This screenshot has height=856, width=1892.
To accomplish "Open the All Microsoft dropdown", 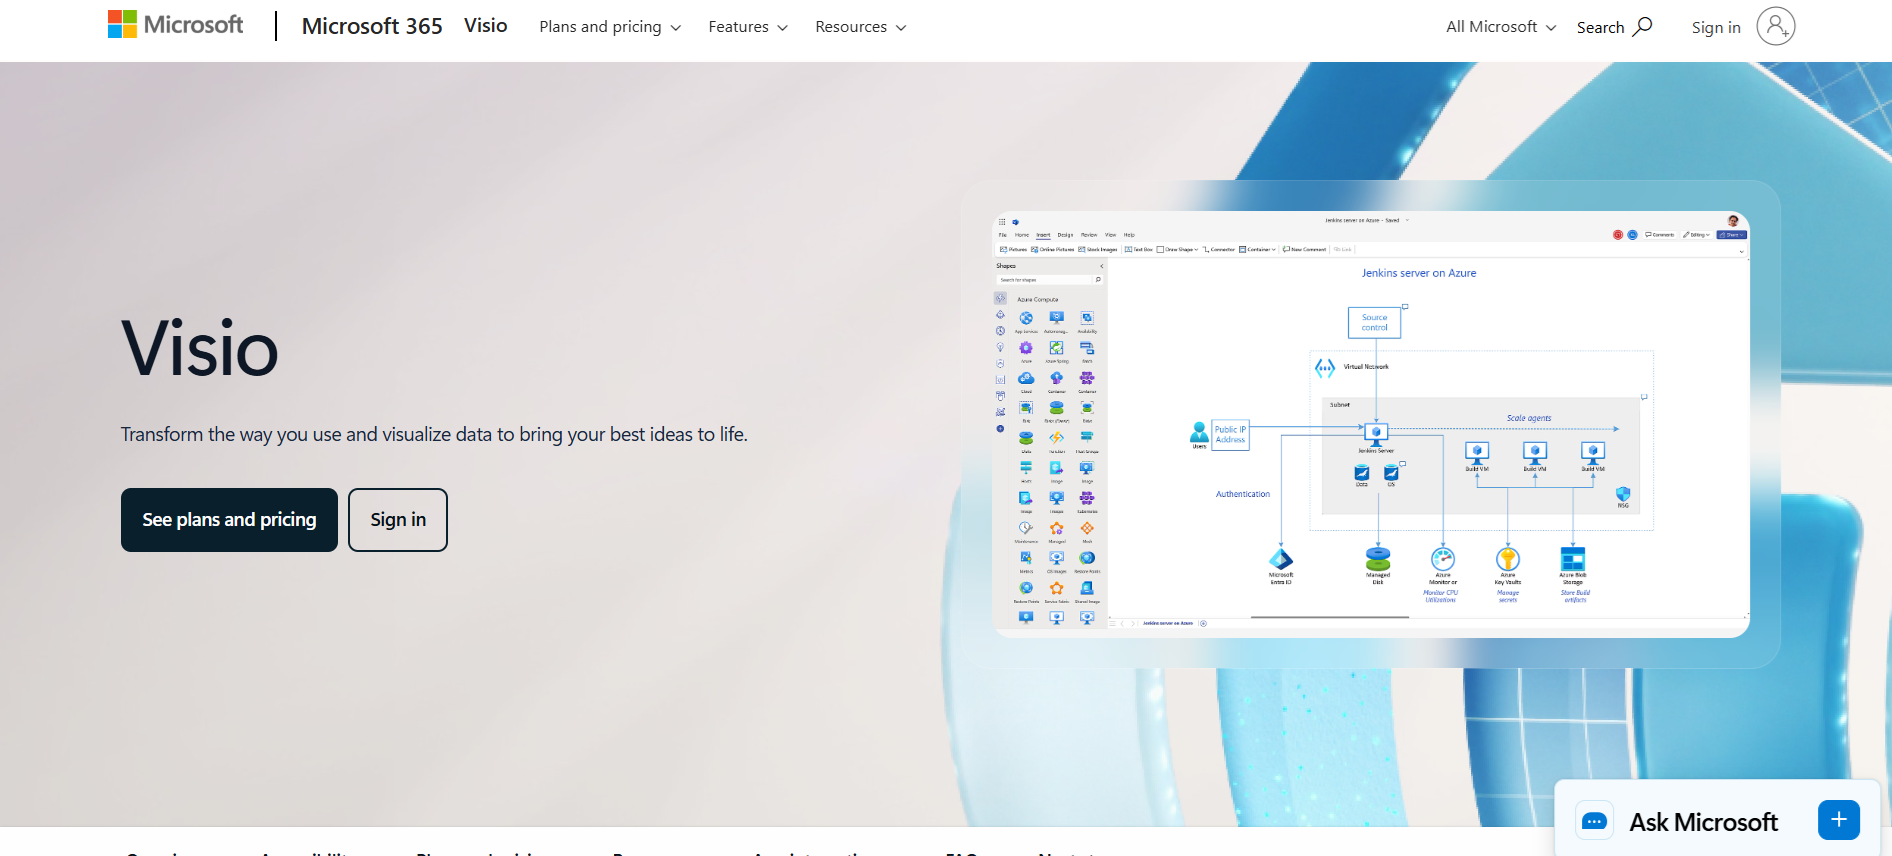I will 1501,27.
